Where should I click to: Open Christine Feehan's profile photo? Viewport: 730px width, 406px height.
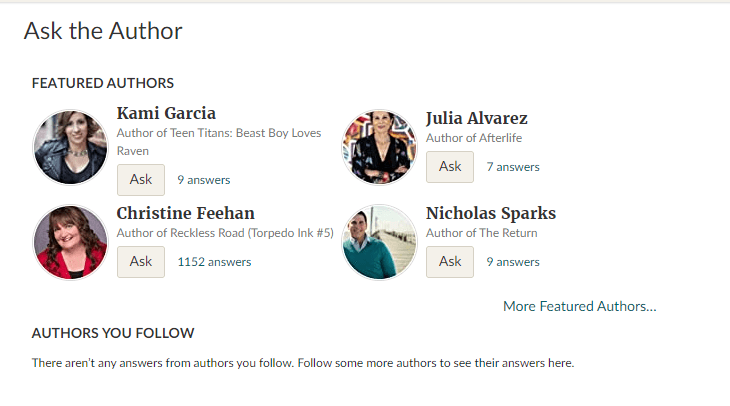click(70, 242)
